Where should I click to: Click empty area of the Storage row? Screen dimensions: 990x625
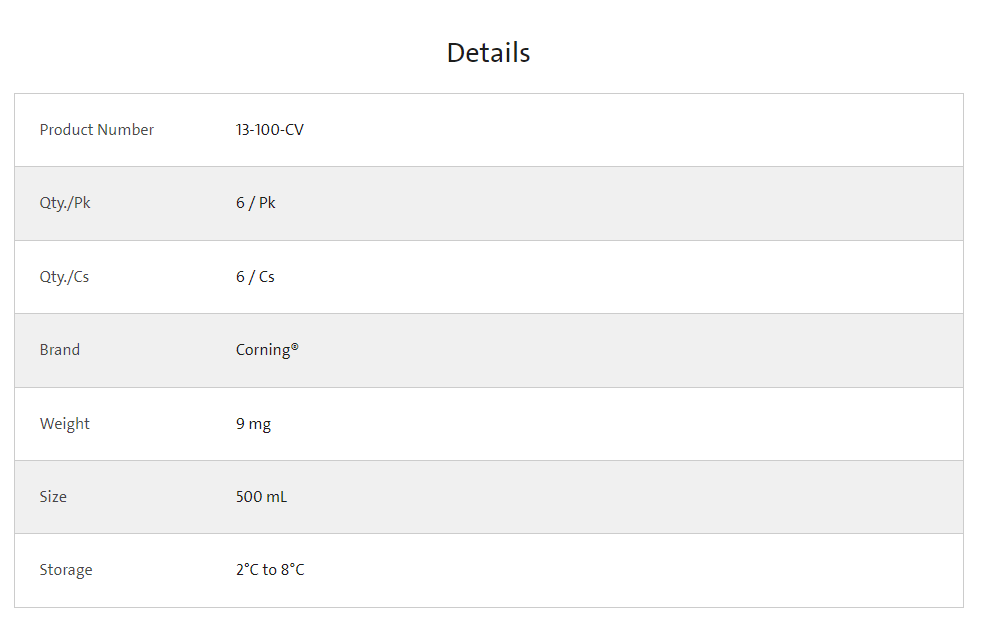tap(631, 570)
